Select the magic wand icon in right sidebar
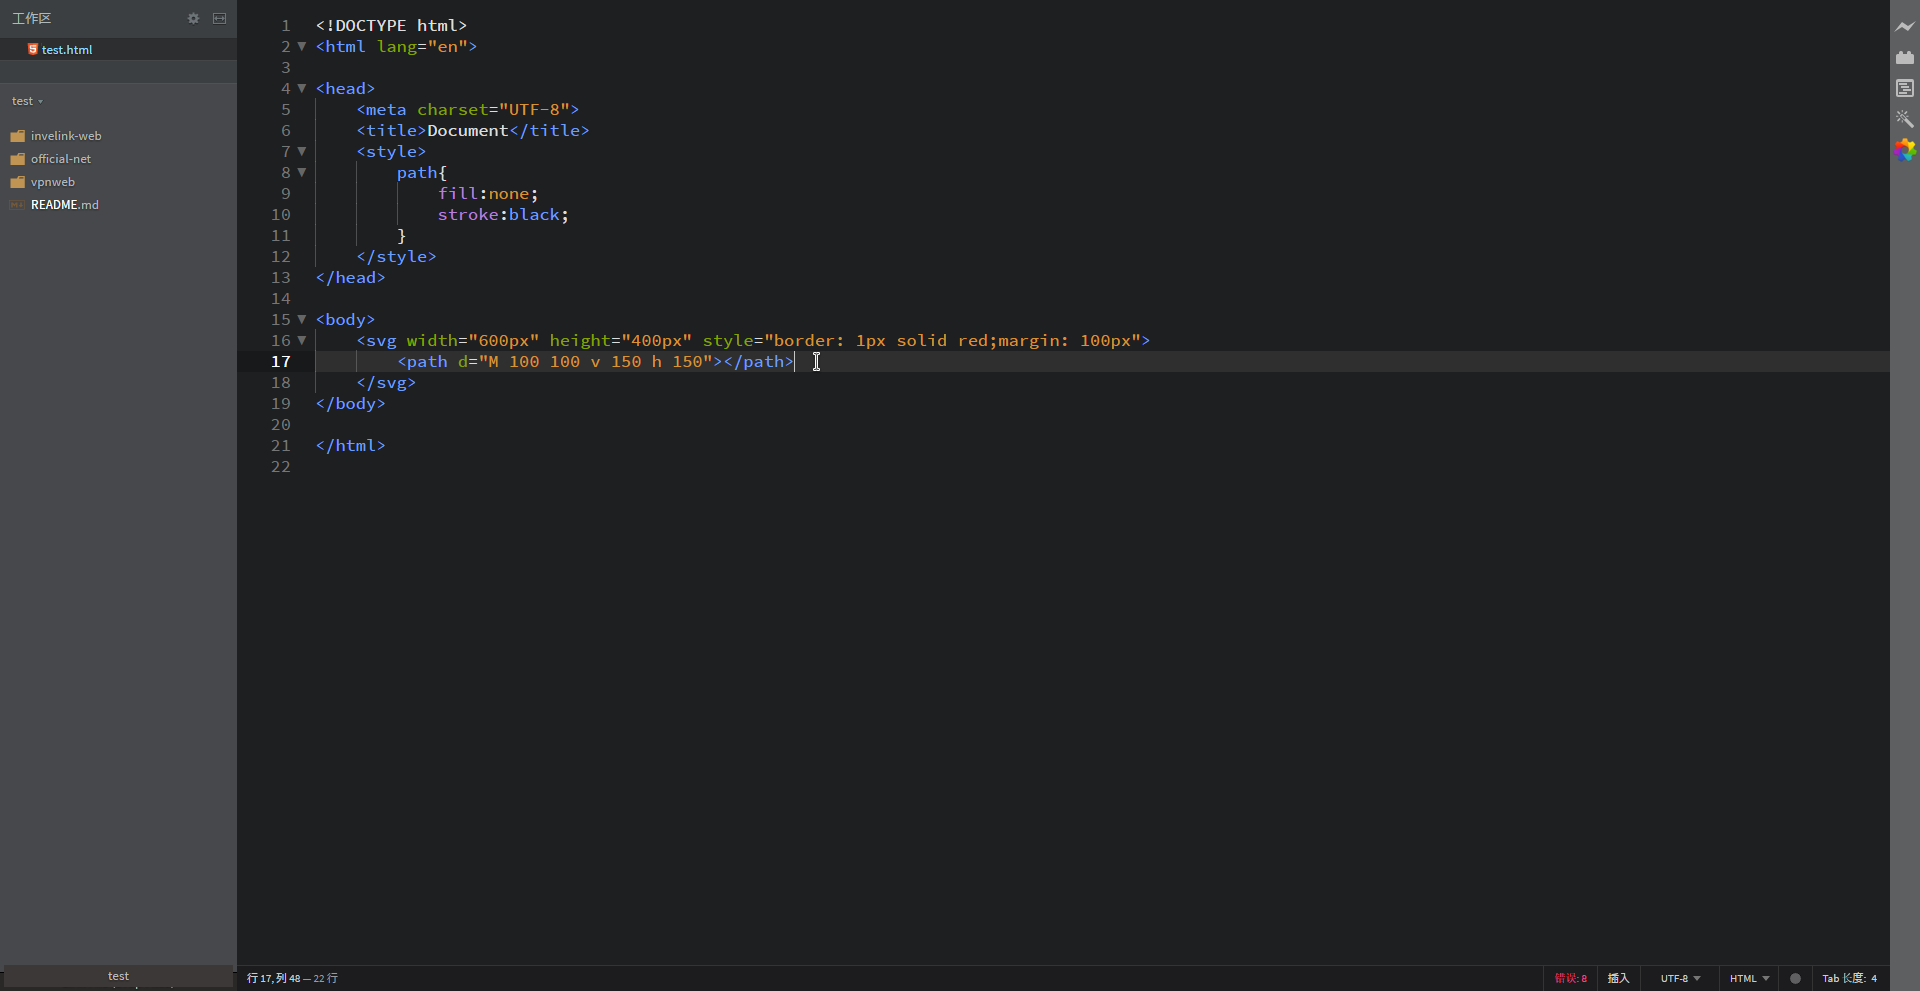The height and width of the screenshot is (991, 1920). tap(1906, 119)
